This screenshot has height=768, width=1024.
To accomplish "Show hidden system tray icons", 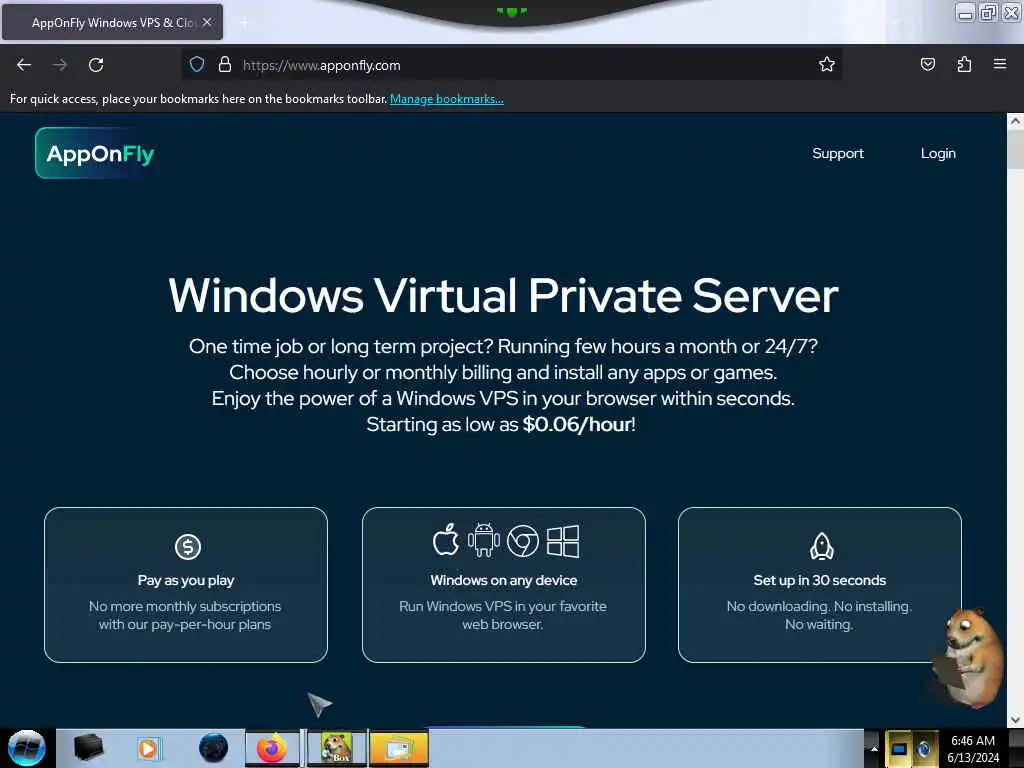I will [x=874, y=748].
